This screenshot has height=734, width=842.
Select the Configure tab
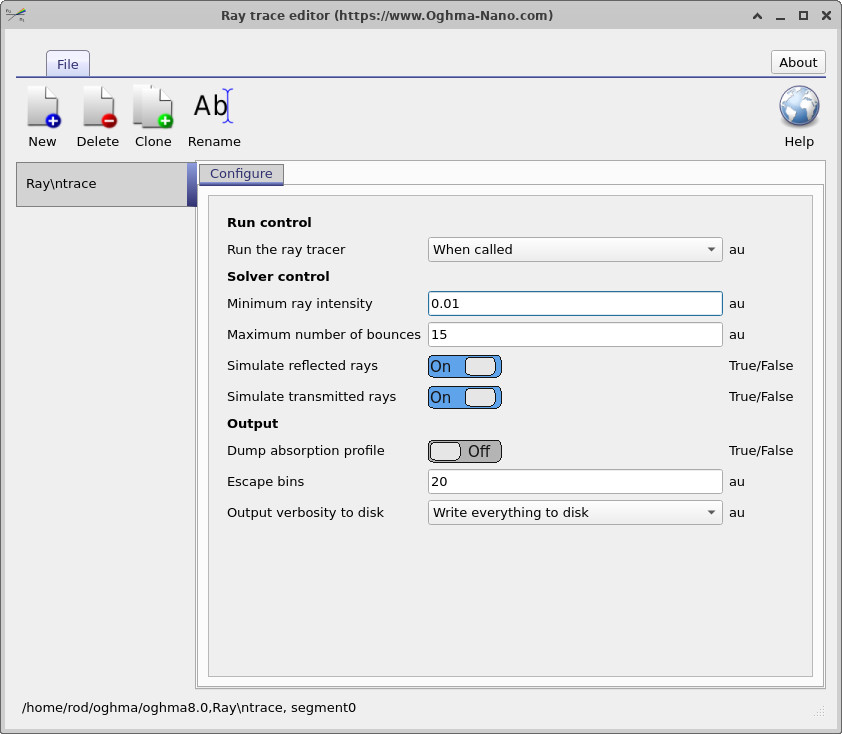point(241,173)
